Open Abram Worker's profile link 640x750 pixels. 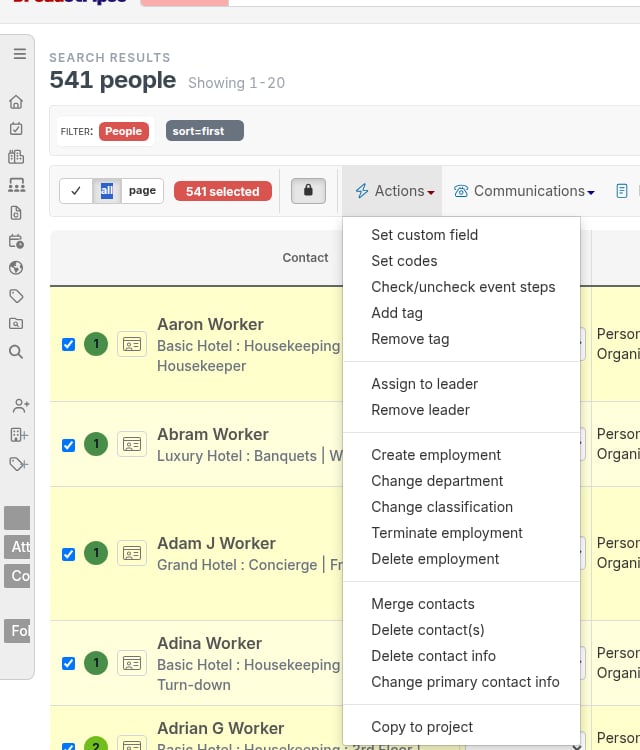pos(213,434)
